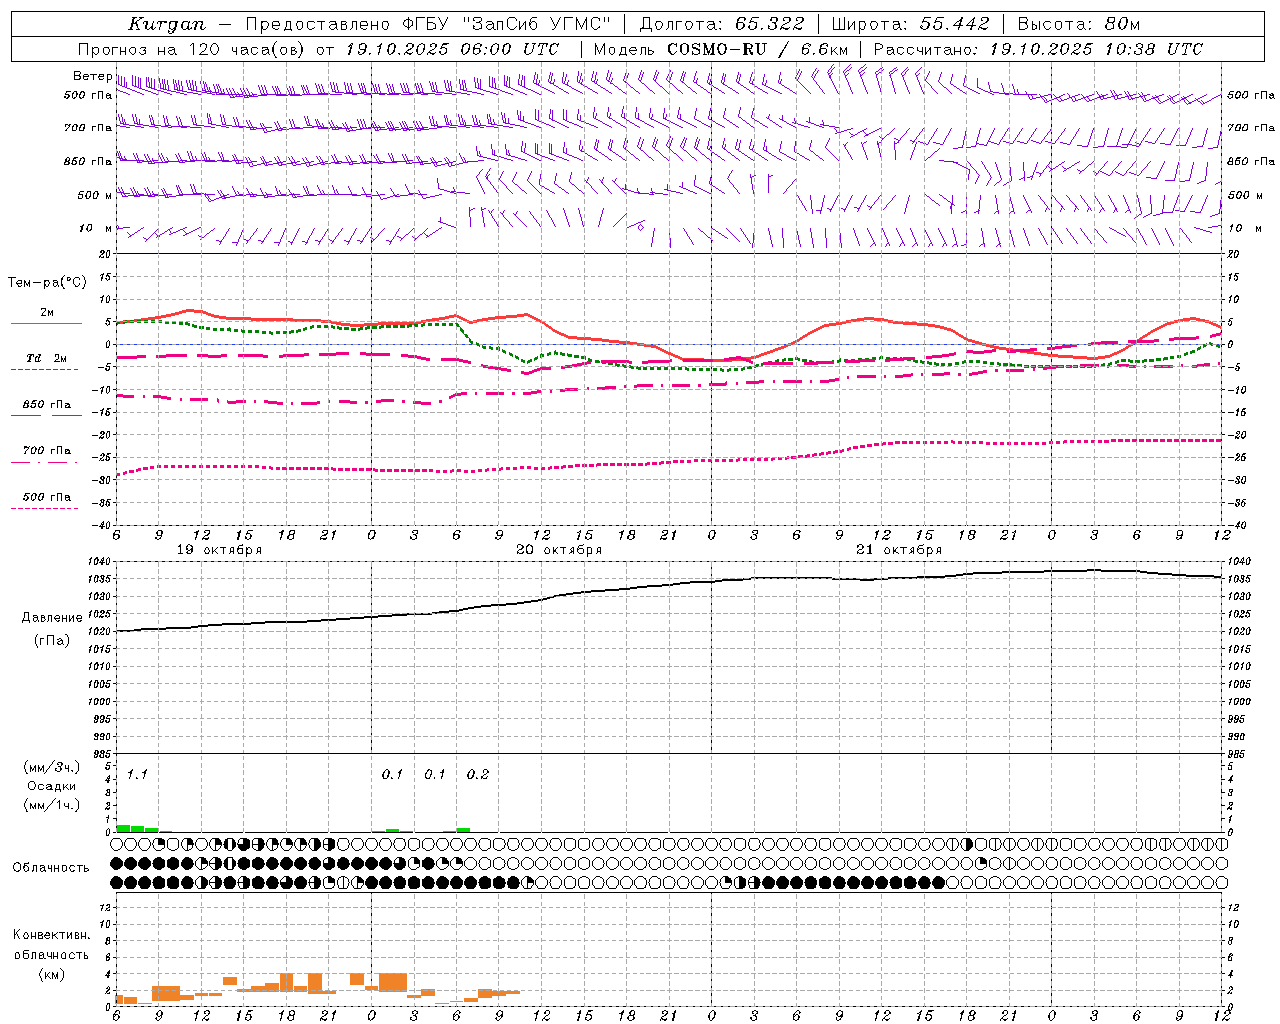
Task: Select the "Высота: 80м" header value
Action: pos(1078,24)
